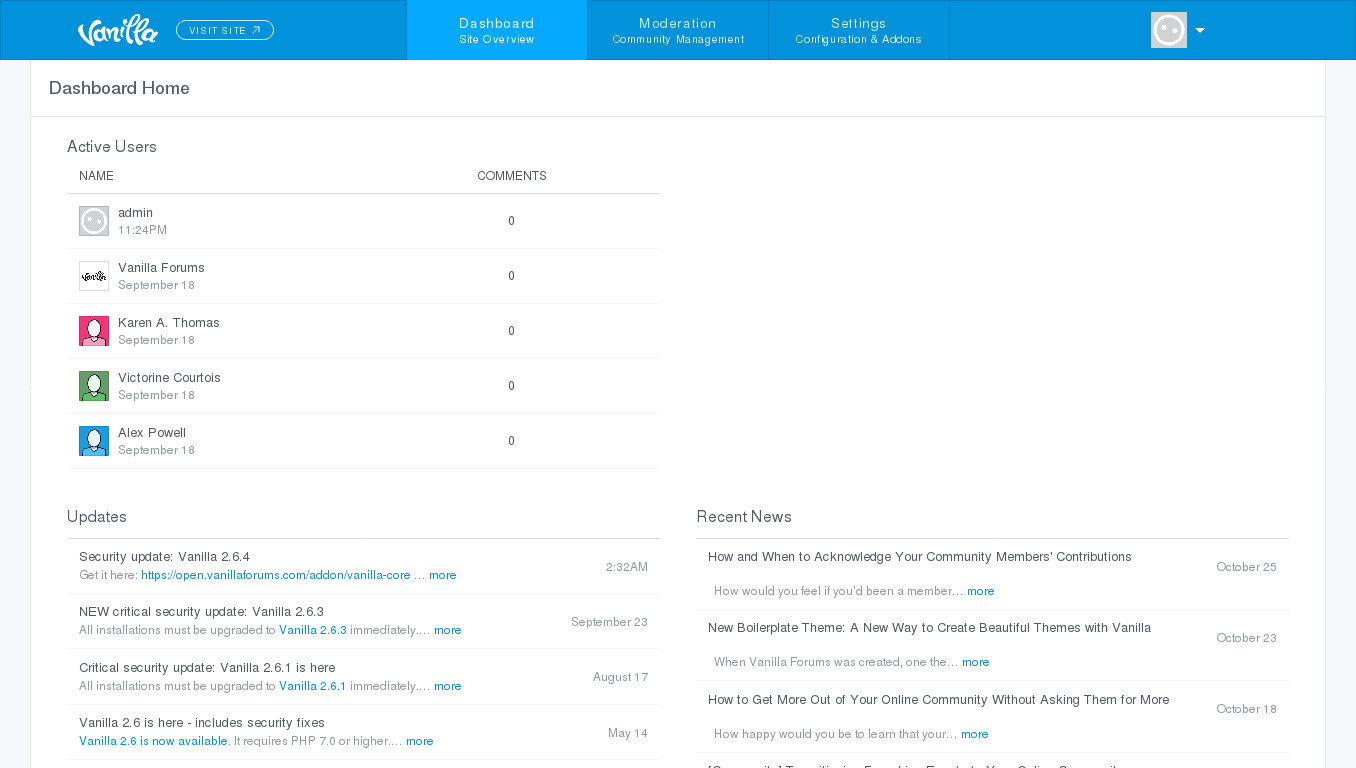Open the open.vanillaforums.com addon link
The width and height of the screenshot is (1356, 768).
[275, 575]
